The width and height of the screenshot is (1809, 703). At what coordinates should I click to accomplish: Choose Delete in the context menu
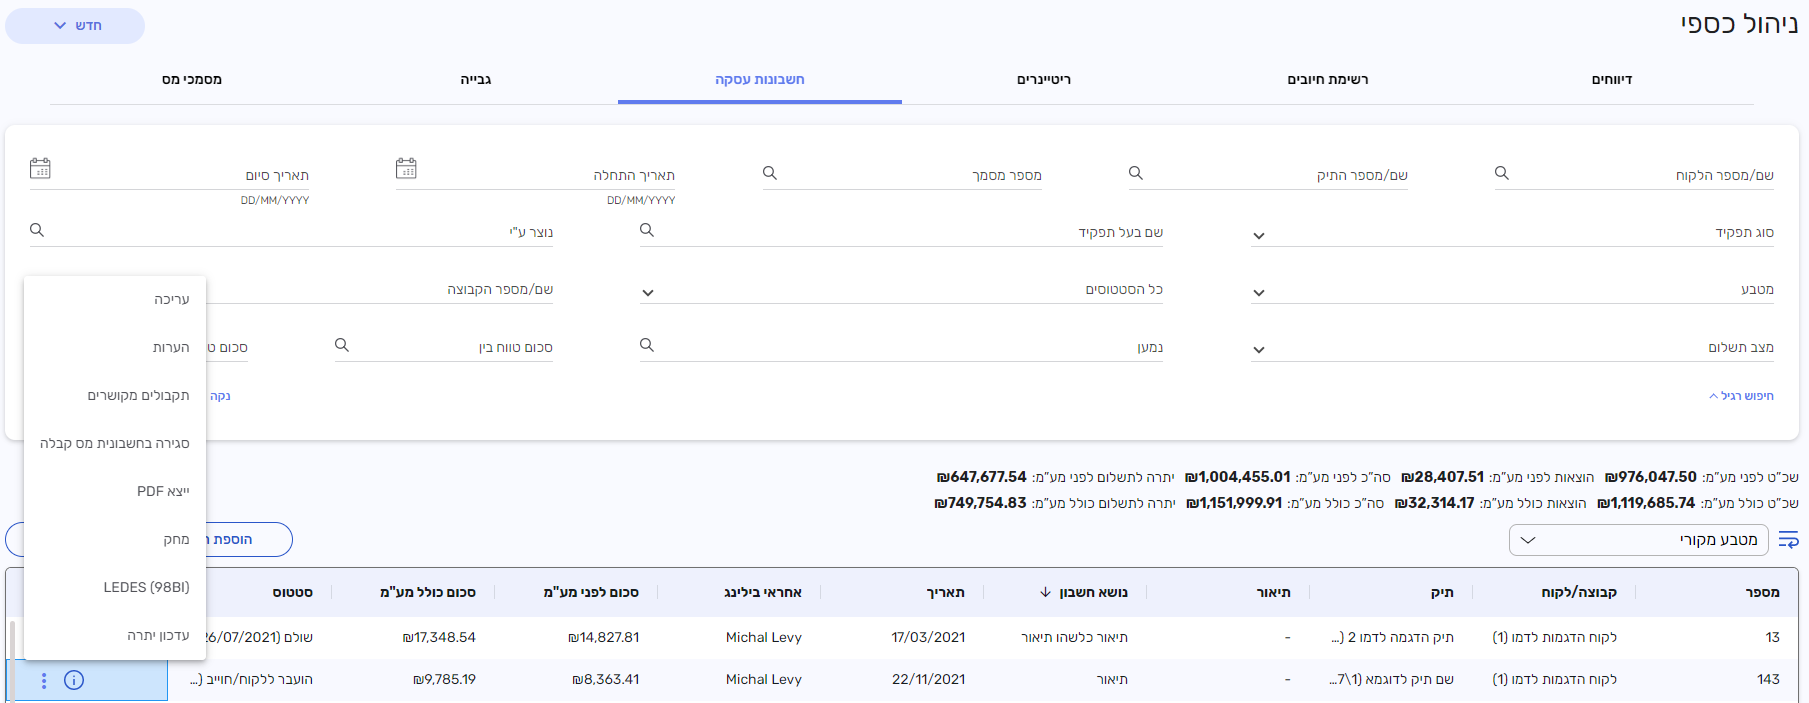pos(176,539)
